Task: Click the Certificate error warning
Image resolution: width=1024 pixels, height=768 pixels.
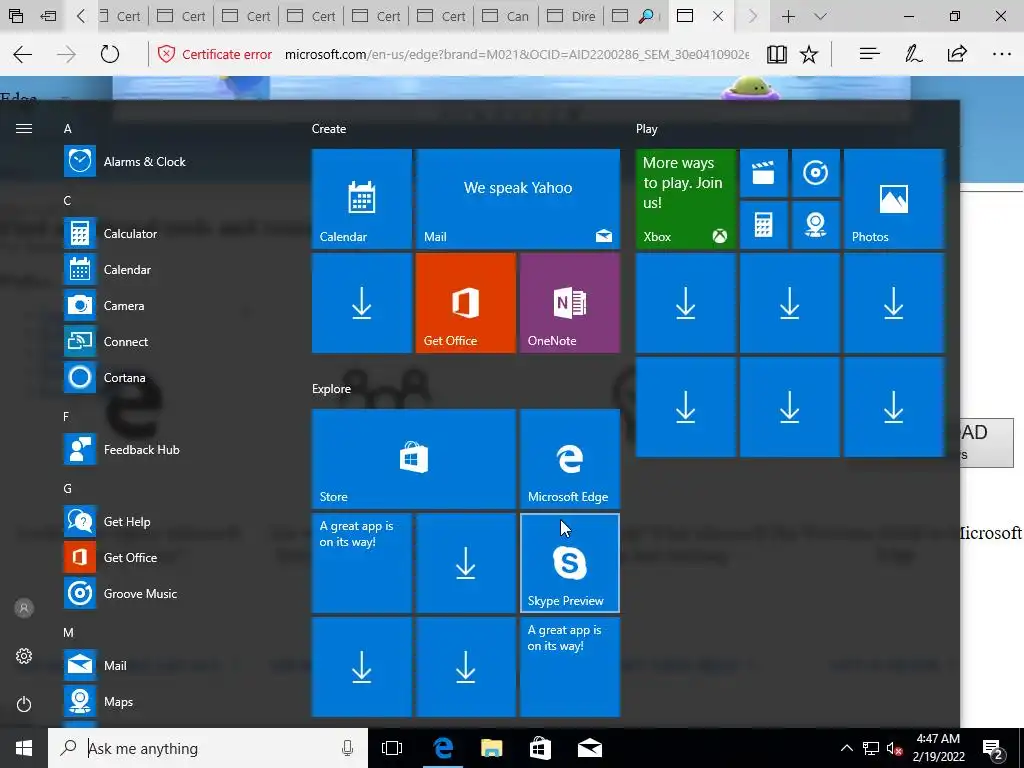Action: coord(215,54)
